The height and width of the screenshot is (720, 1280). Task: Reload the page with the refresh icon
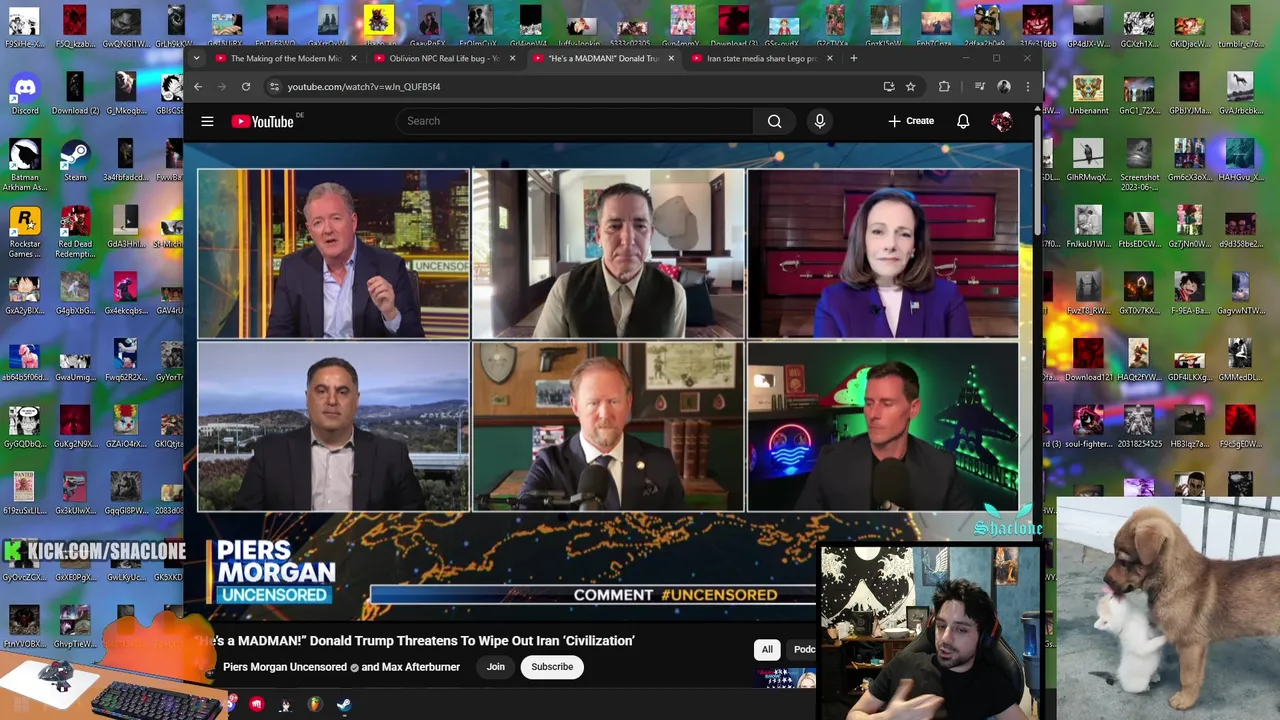[x=246, y=87]
